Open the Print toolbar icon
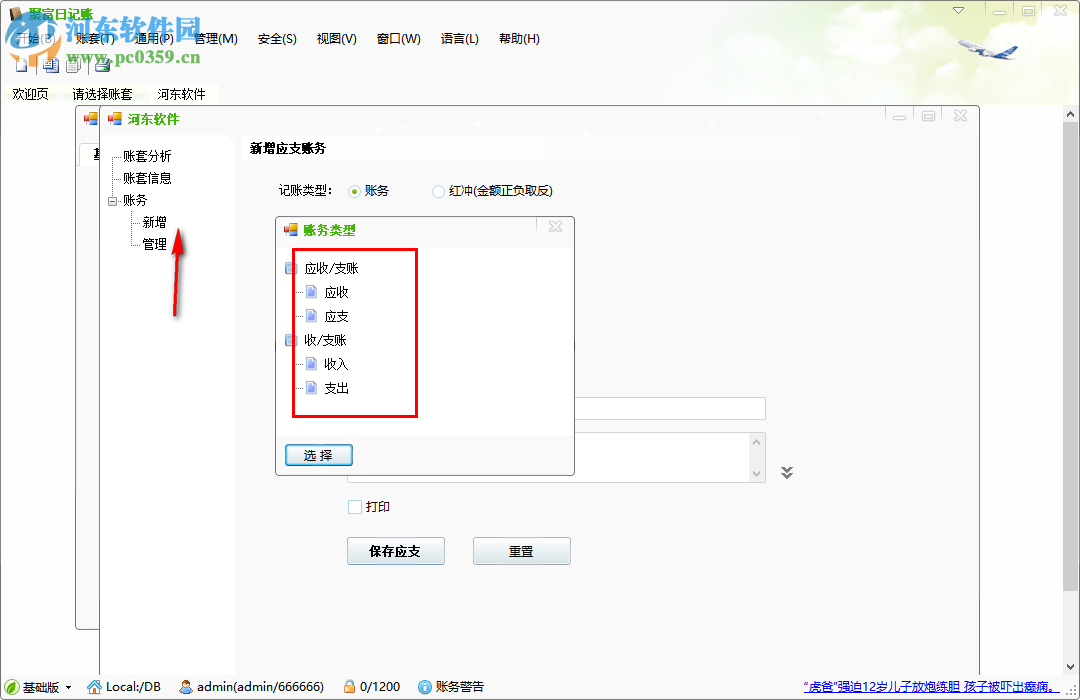This screenshot has width=1080, height=700. point(101,64)
